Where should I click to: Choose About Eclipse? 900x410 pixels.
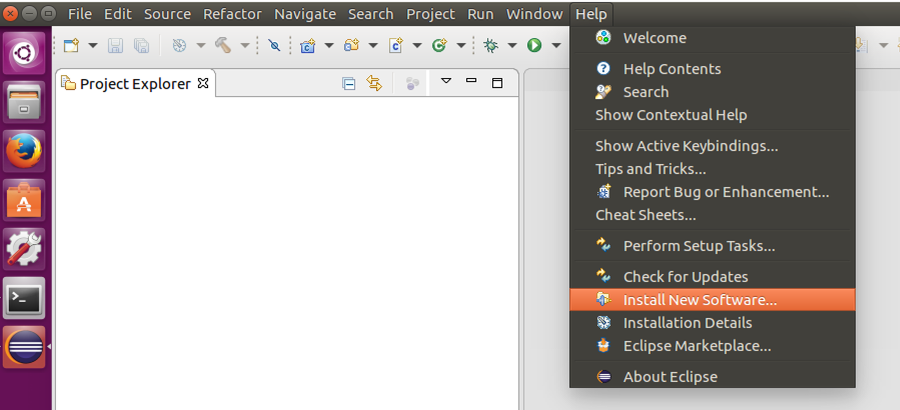(x=712, y=377)
